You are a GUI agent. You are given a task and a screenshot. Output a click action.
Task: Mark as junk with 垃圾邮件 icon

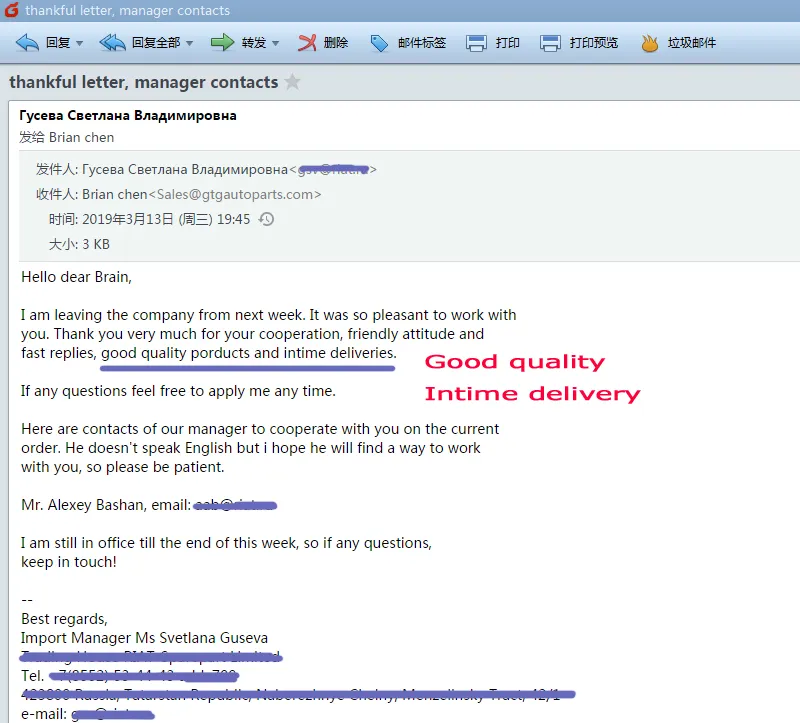point(650,43)
